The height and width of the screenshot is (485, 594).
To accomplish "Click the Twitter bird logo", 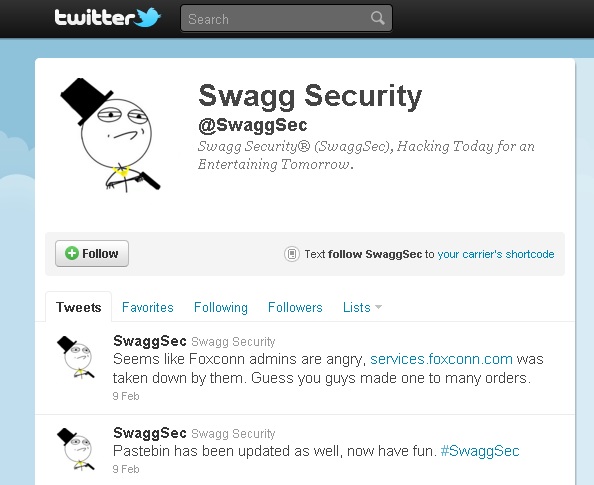I will [148, 17].
